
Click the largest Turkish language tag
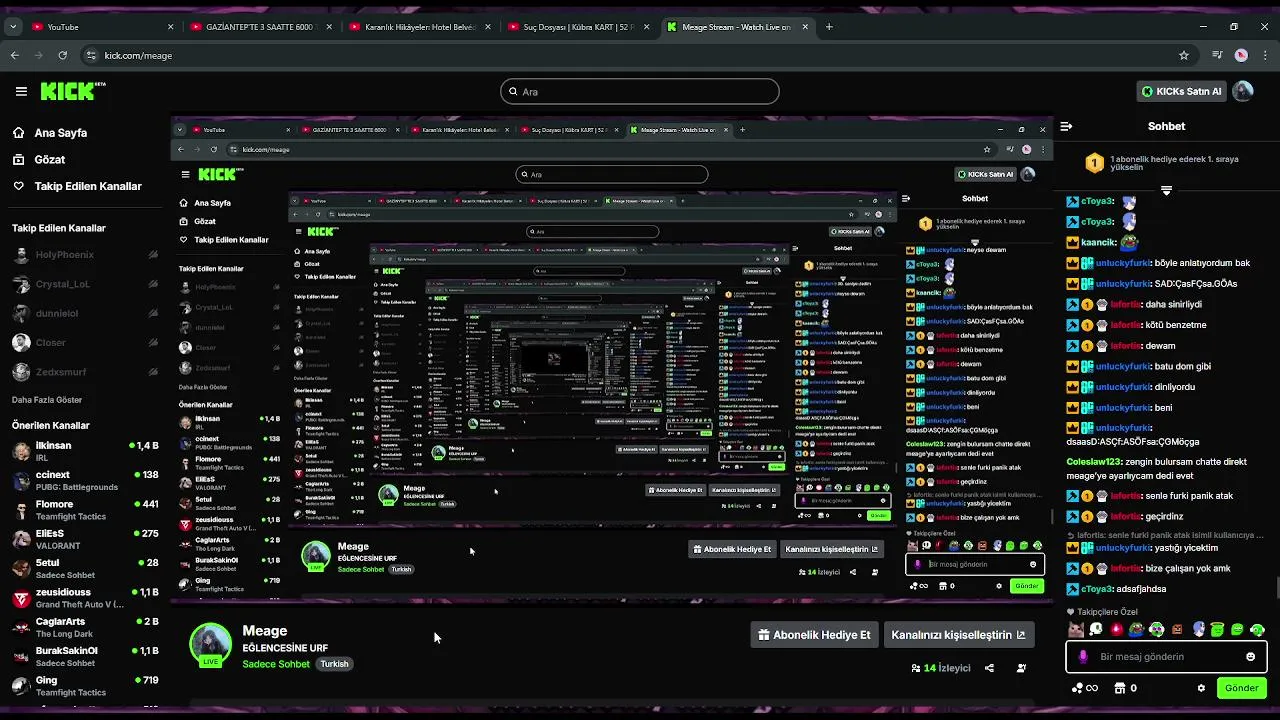point(334,664)
